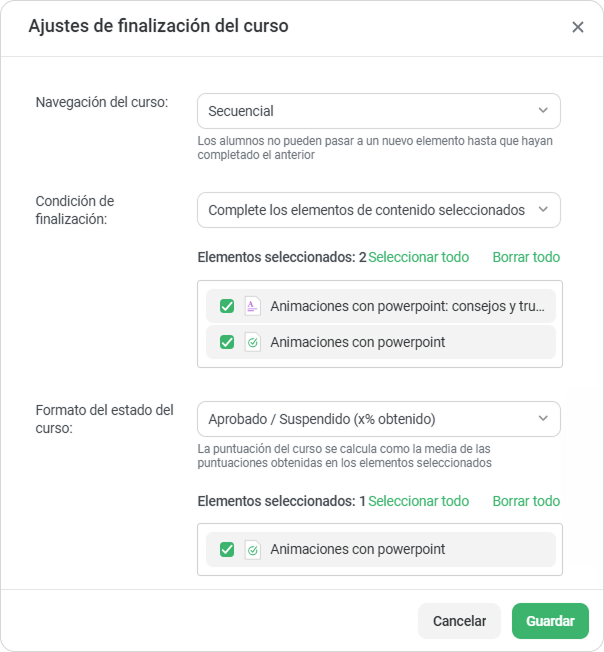Click the Guardar button
This screenshot has height=652, width=604.
click(550, 621)
